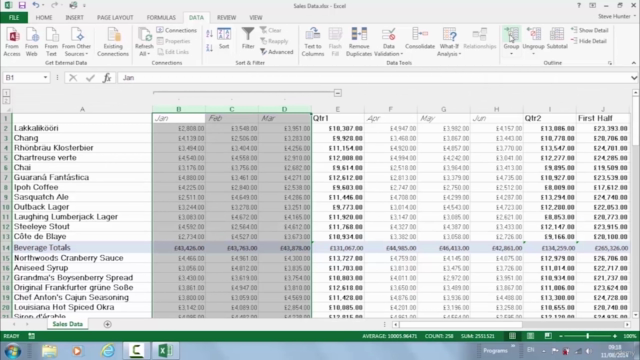Open Relationships tool
The width and height of the screenshot is (640, 360).
(x=480, y=38)
